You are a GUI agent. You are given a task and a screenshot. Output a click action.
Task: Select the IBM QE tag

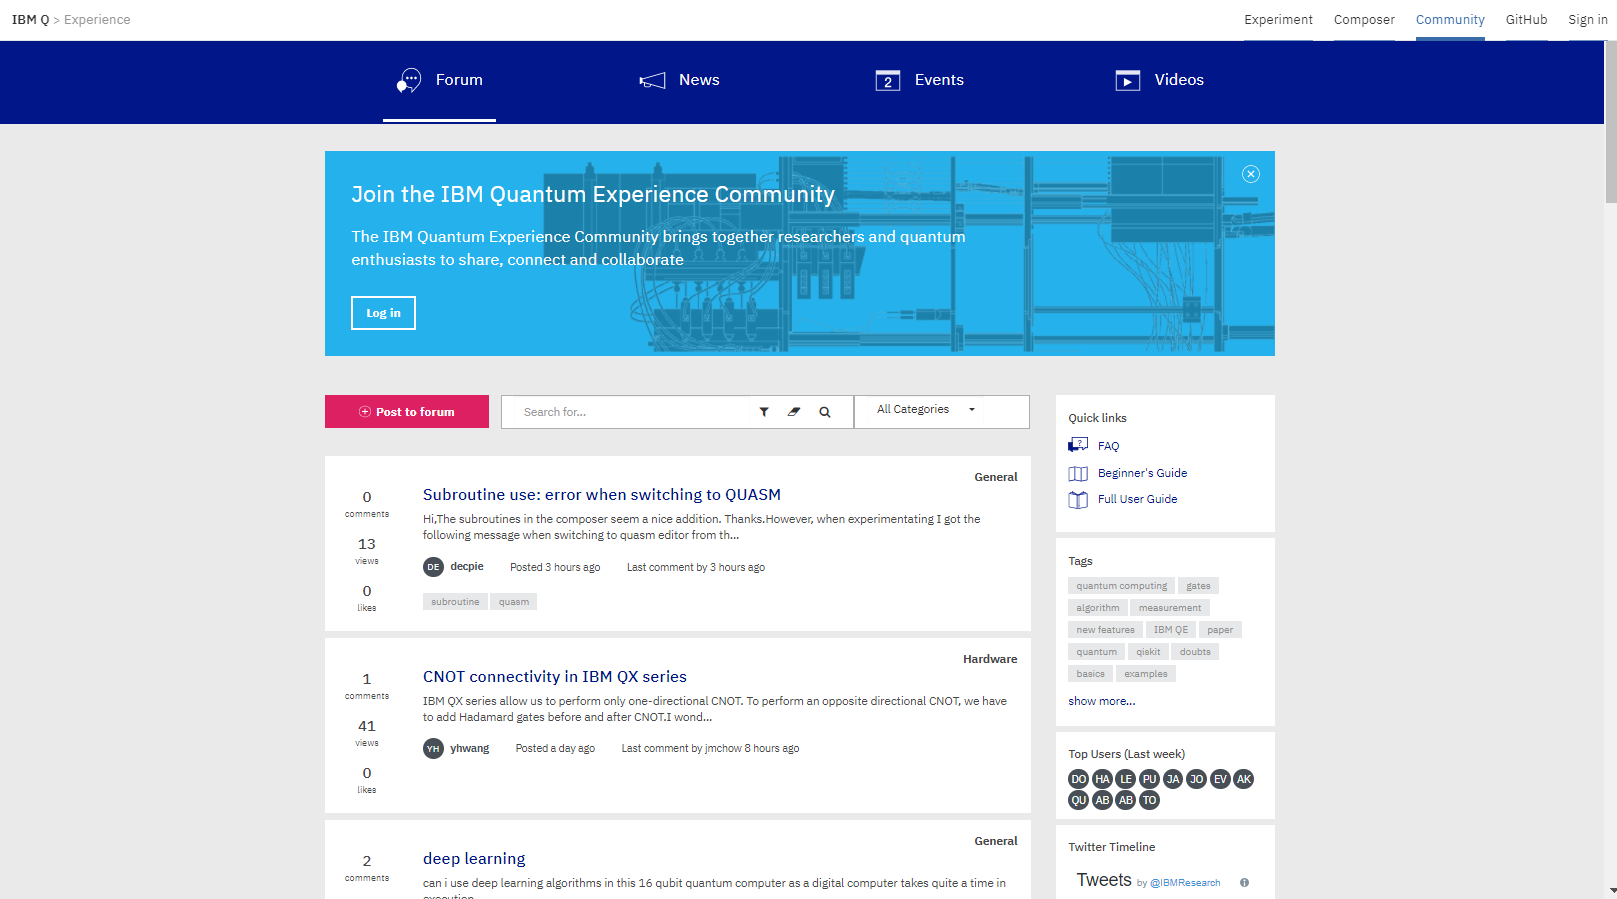(1171, 630)
